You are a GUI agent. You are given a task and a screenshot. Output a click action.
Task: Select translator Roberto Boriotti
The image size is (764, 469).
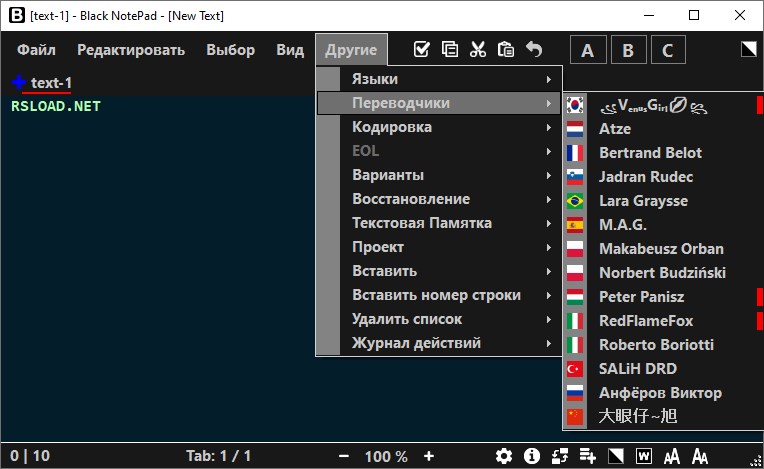click(663, 345)
